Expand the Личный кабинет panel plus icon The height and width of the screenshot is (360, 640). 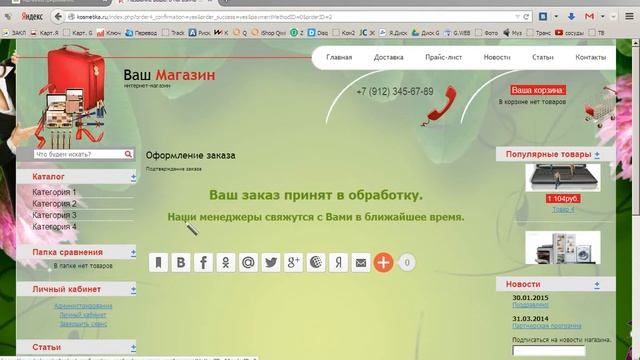click(133, 290)
